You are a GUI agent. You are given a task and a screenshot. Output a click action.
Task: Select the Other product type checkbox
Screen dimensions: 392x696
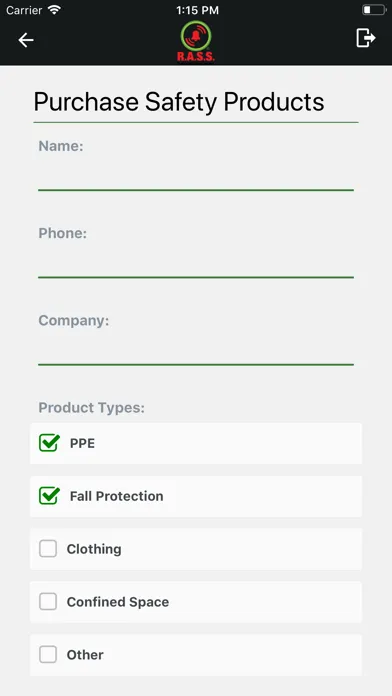[48, 654]
